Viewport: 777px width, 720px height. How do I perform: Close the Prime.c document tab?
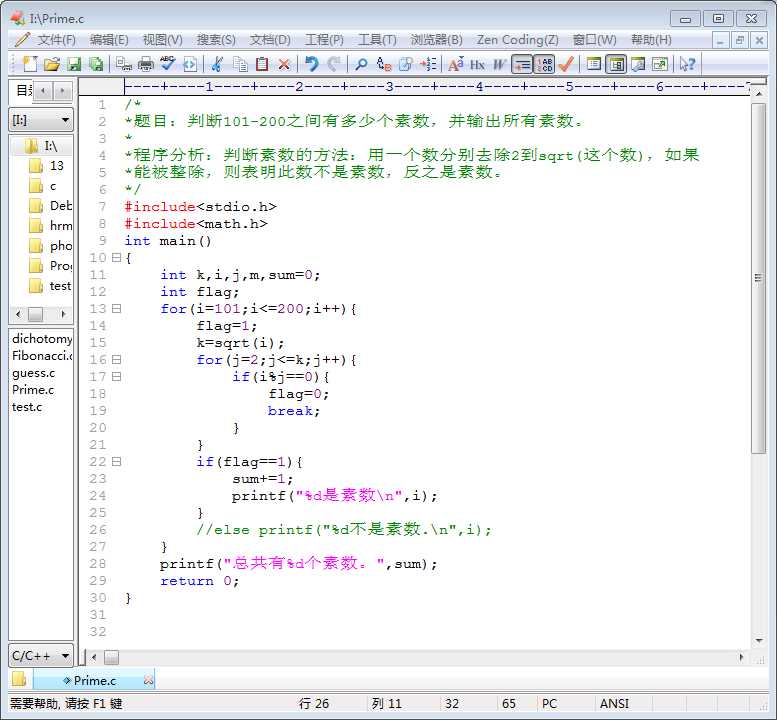point(148,680)
